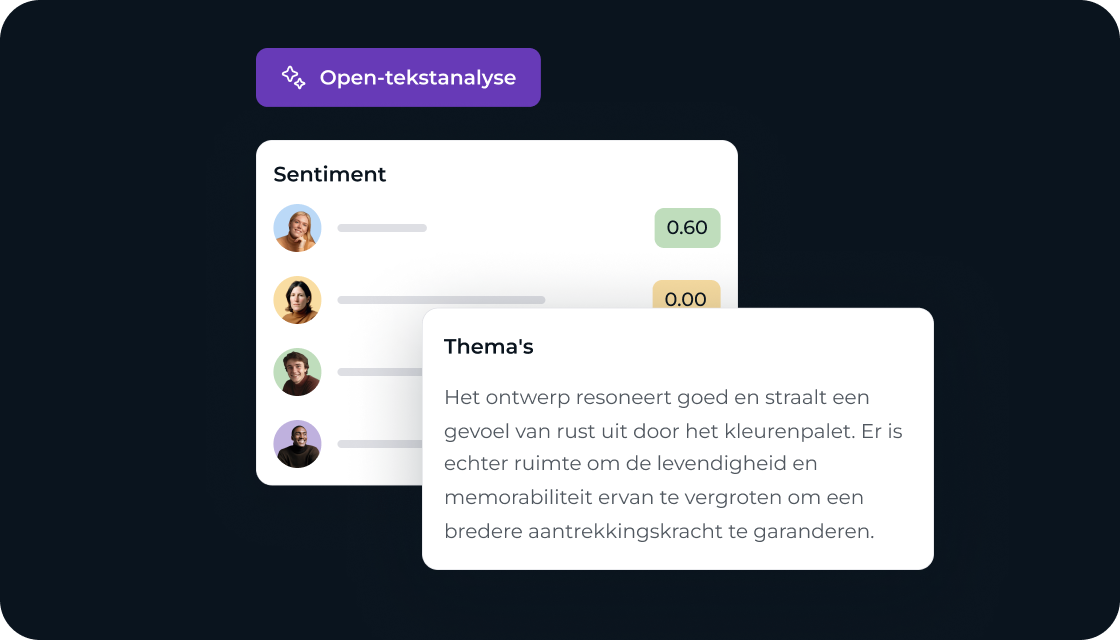Click the grey bar beside the third avatar
1120x640 pixels.
click(380, 372)
